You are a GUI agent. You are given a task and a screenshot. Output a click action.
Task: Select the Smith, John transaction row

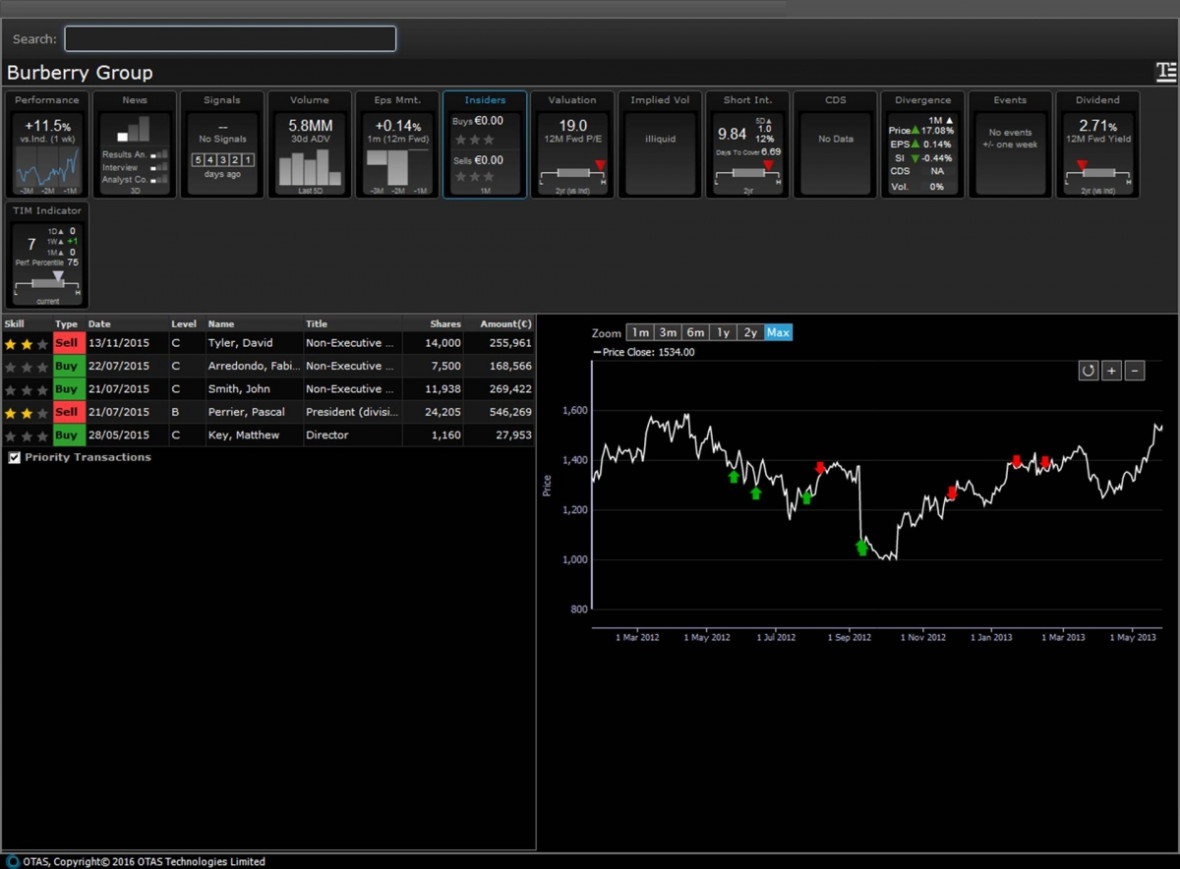(268, 389)
